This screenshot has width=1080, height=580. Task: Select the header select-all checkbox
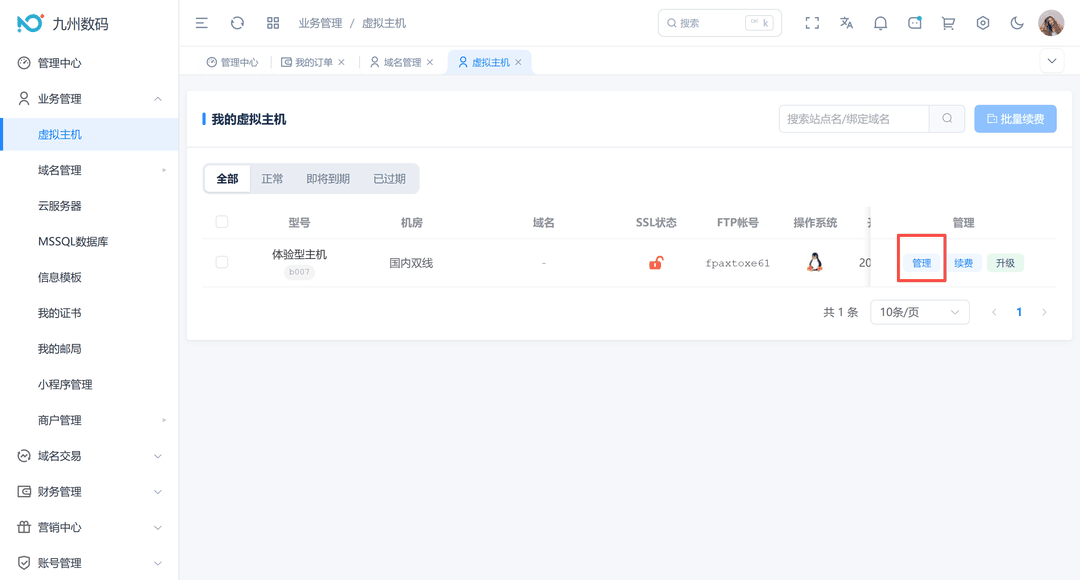coord(222,222)
